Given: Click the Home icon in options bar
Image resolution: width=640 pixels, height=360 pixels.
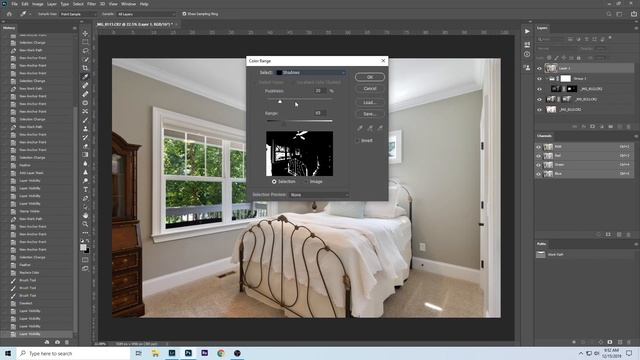Looking at the screenshot, I should pos(9,14).
